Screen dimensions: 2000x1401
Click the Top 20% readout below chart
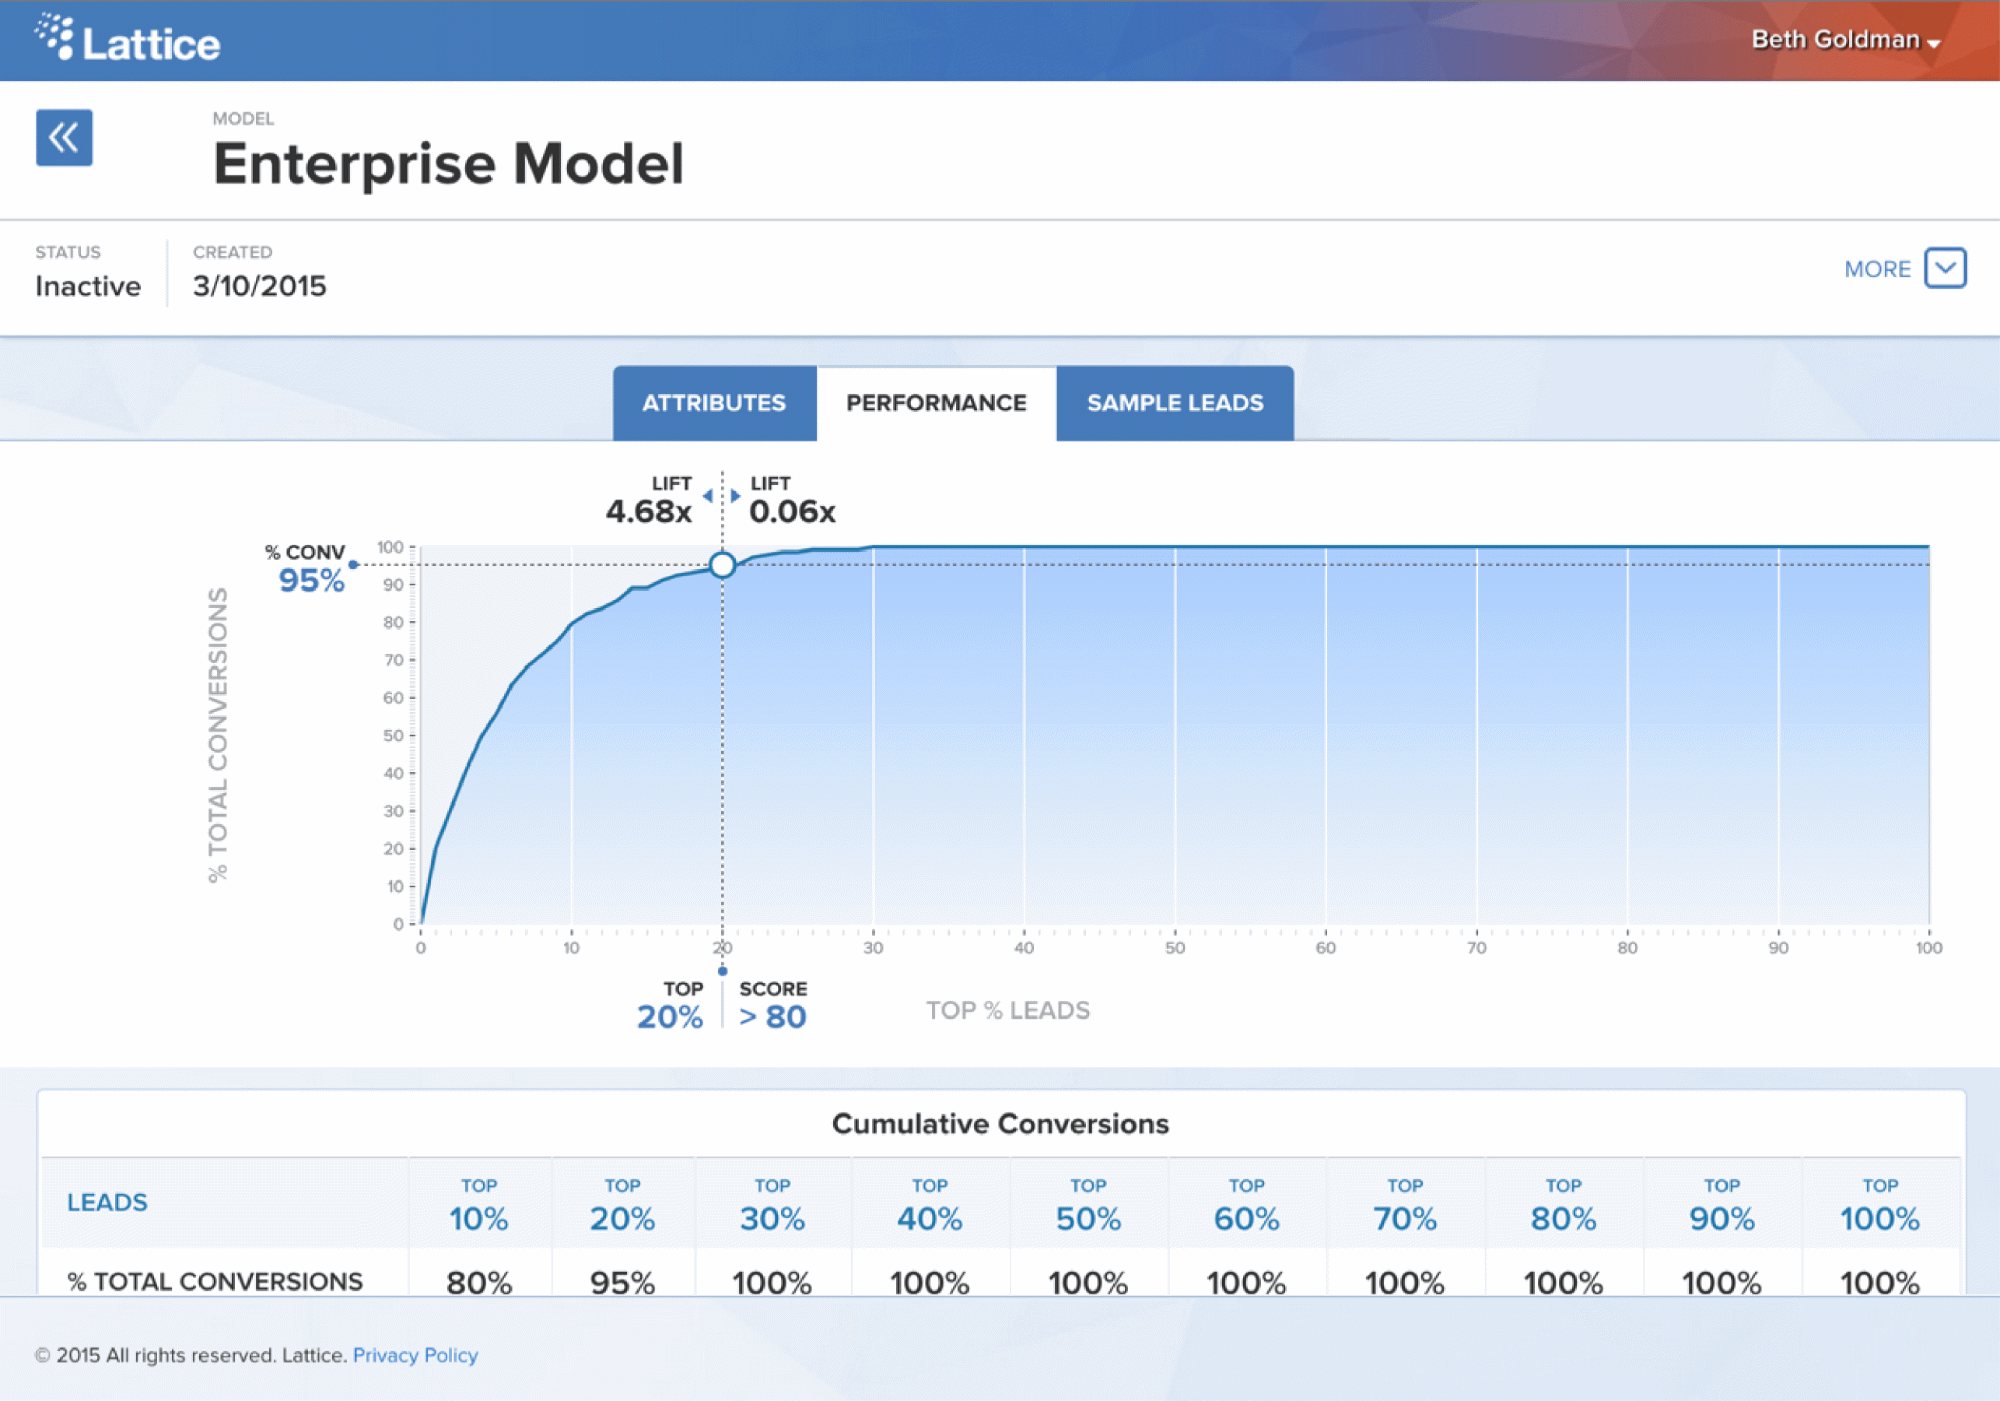tap(670, 1005)
